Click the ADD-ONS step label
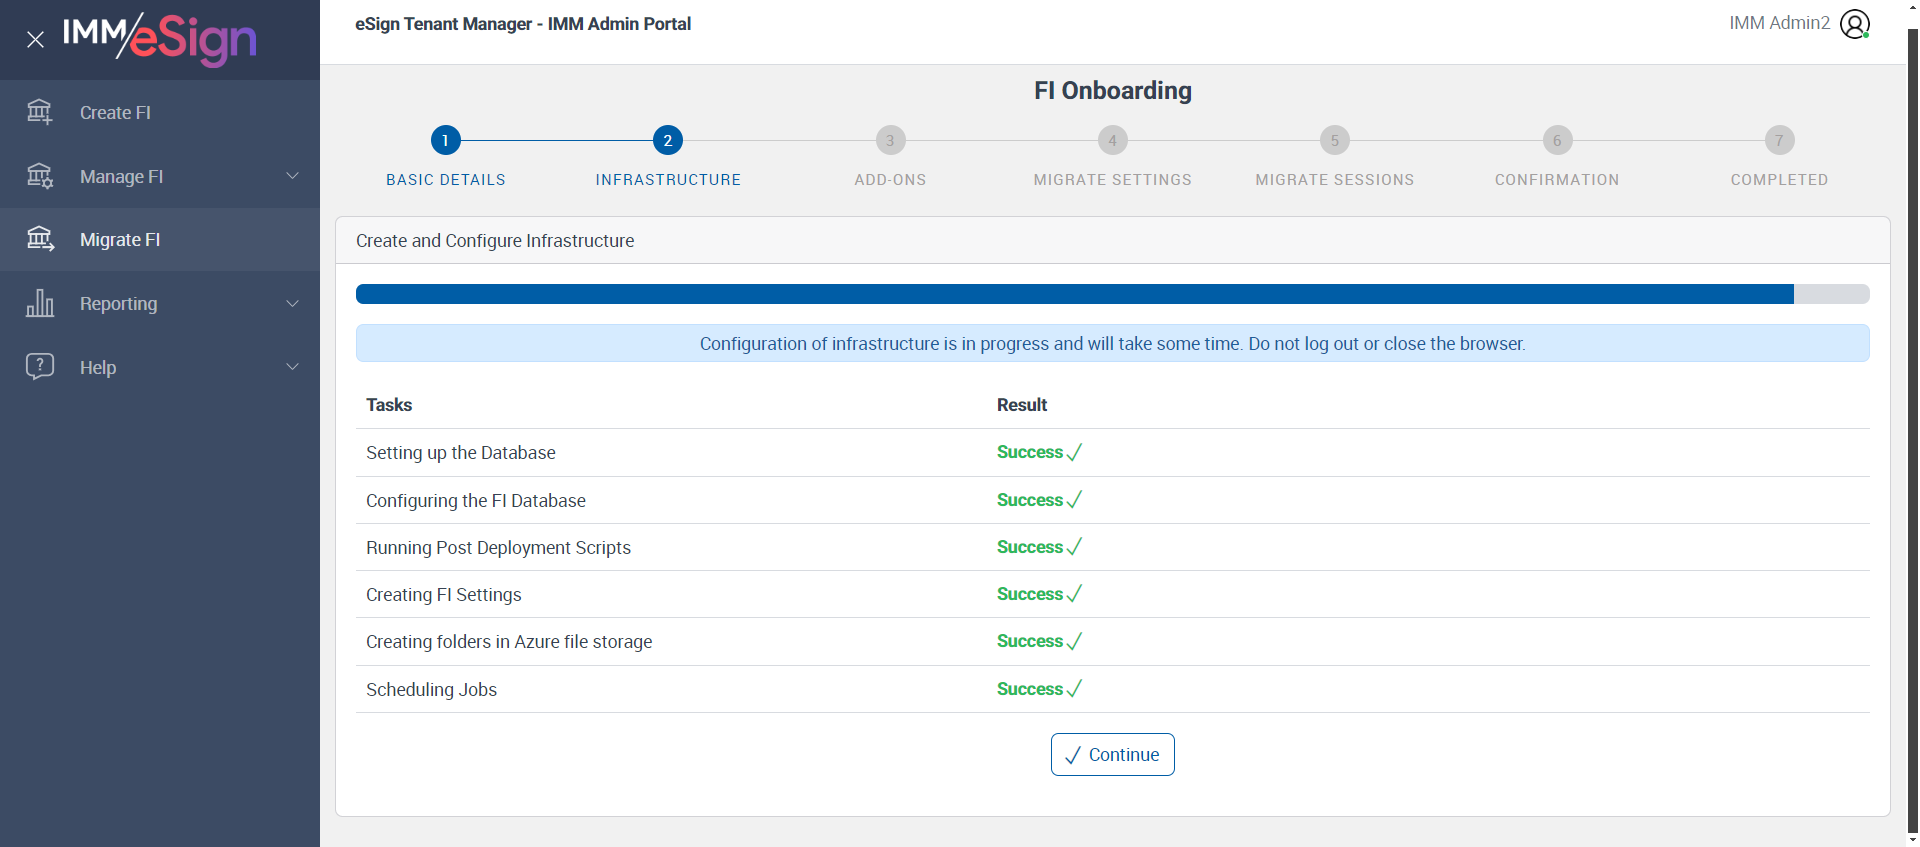Image resolution: width=1920 pixels, height=847 pixels. (x=890, y=180)
